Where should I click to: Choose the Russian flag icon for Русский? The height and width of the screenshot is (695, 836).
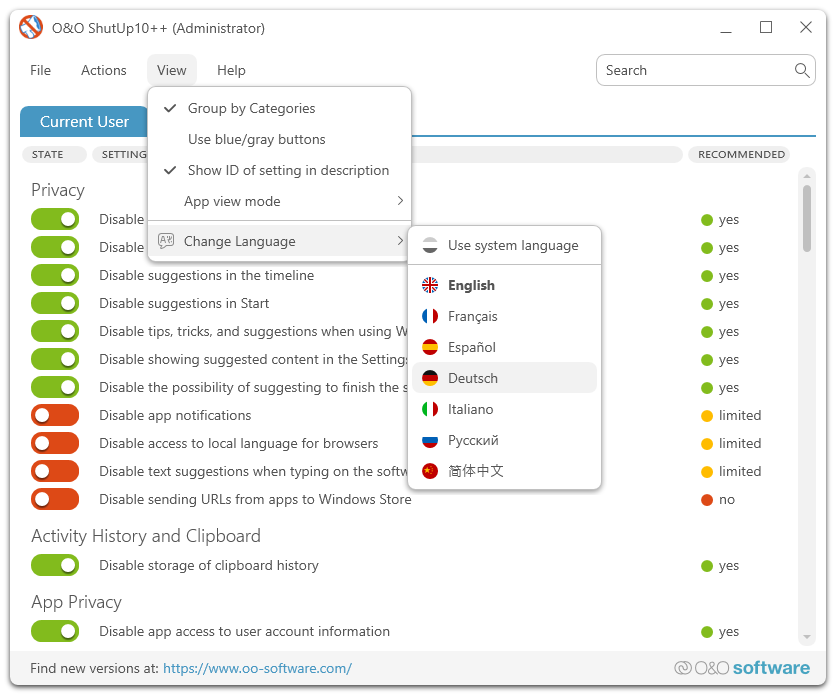coord(430,440)
